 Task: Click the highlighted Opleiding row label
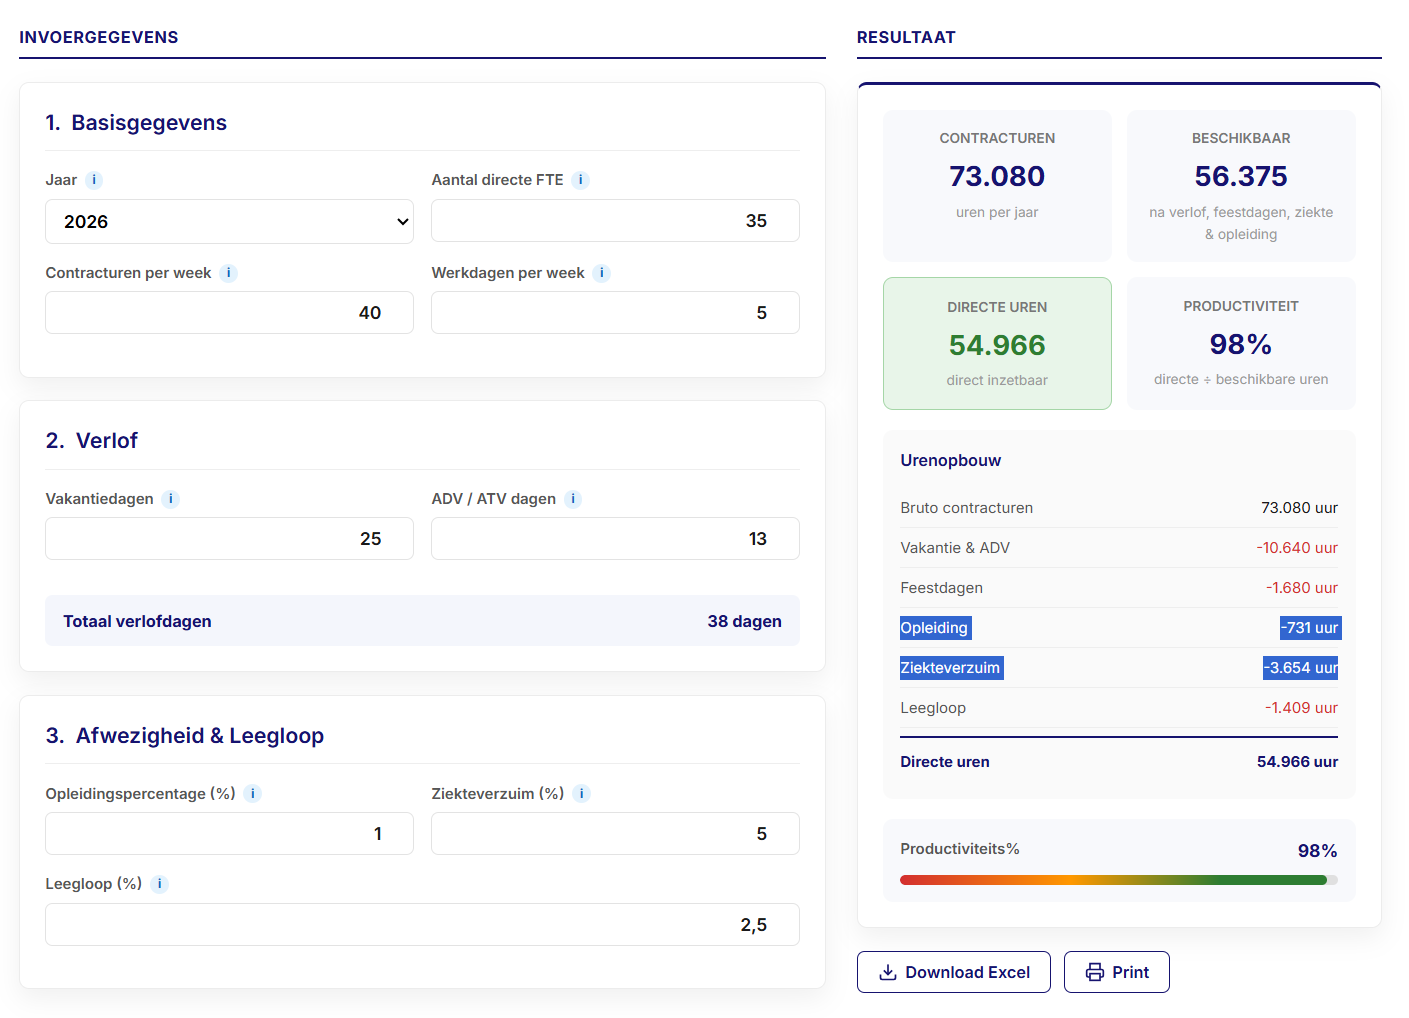pyautogui.click(x=935, y=628)
